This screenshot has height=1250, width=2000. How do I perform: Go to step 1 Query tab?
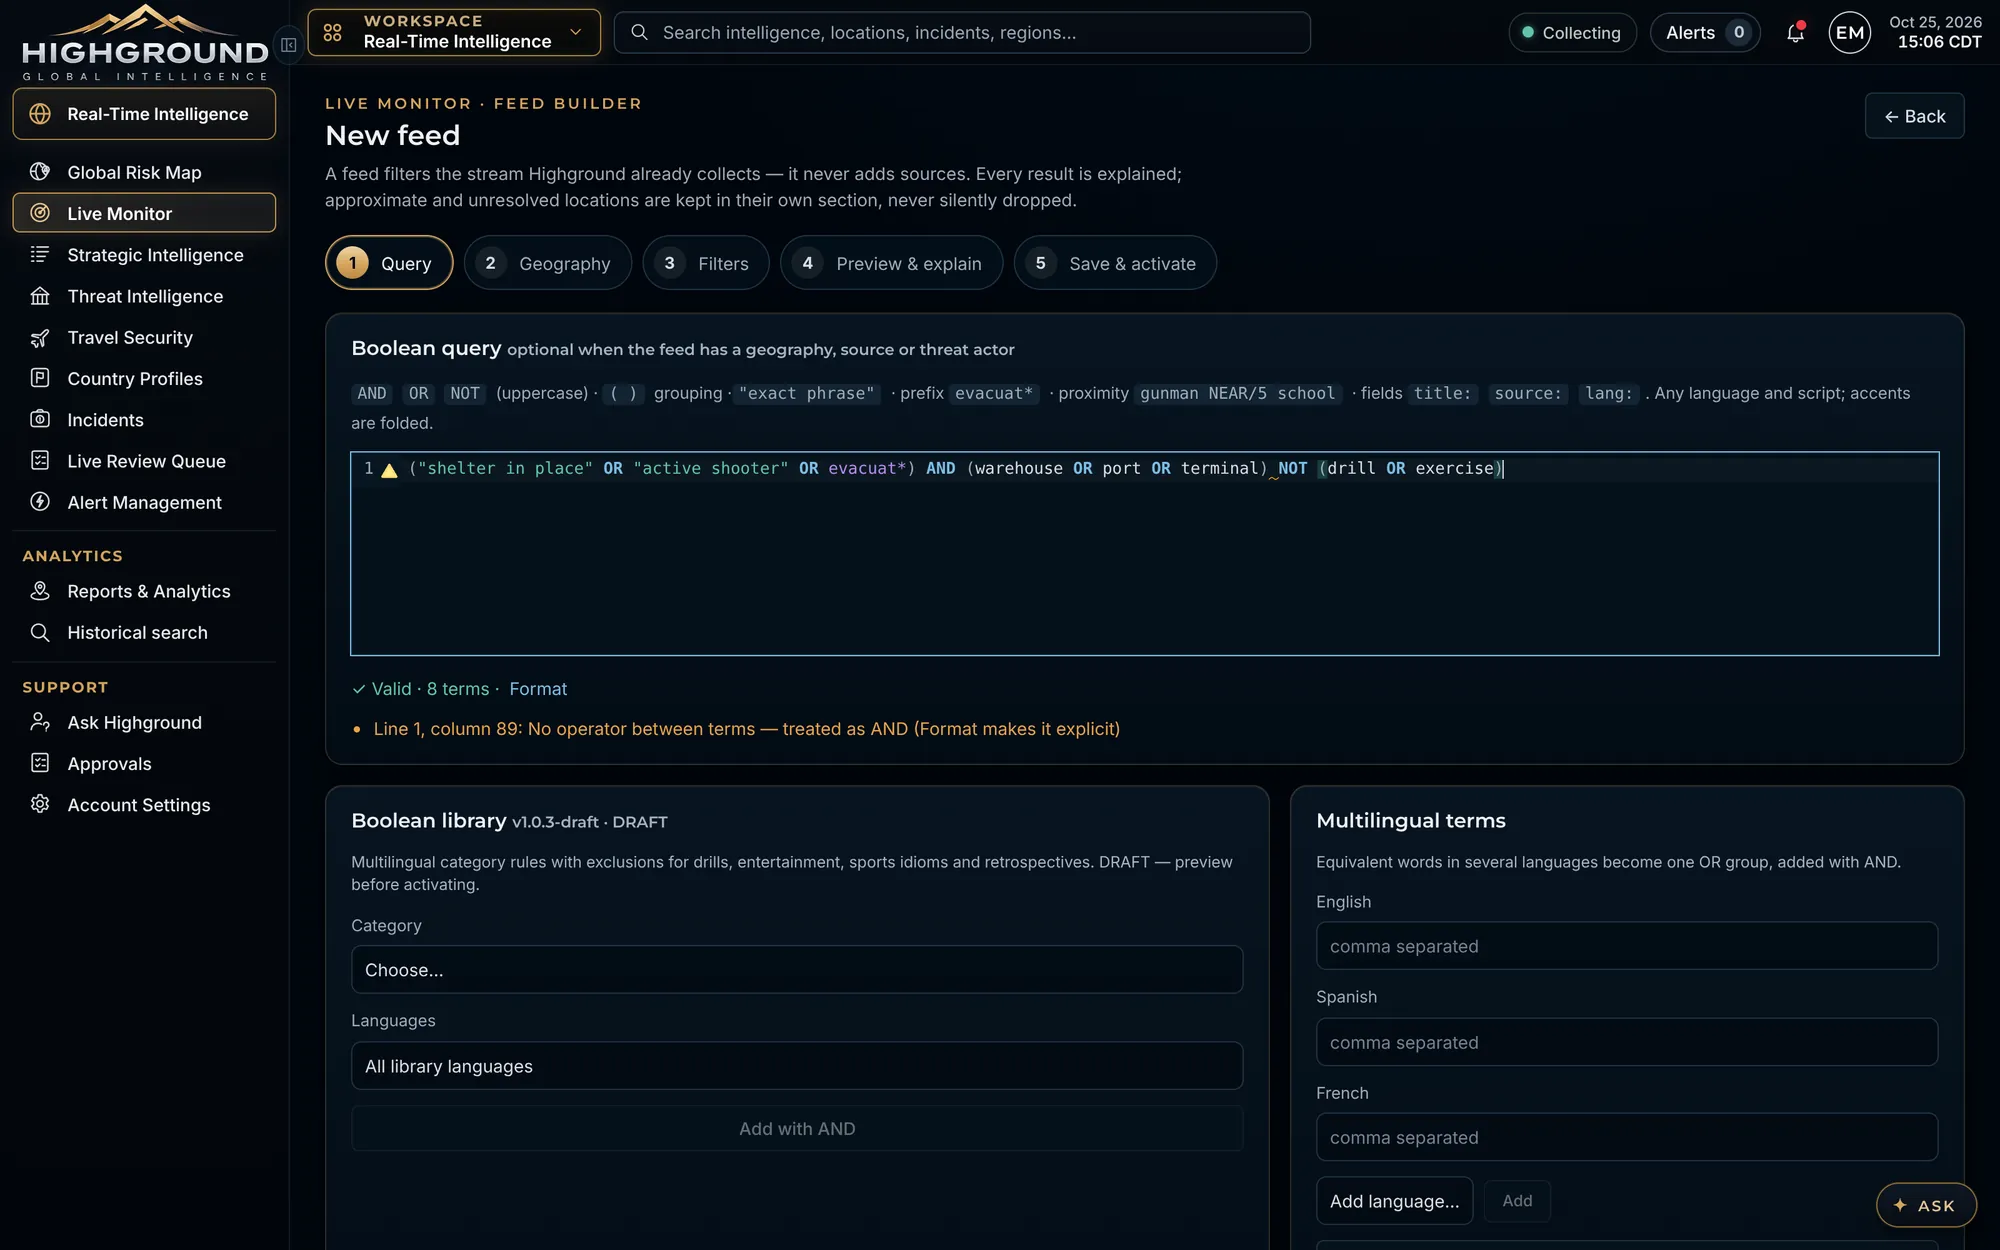point(389,263)
